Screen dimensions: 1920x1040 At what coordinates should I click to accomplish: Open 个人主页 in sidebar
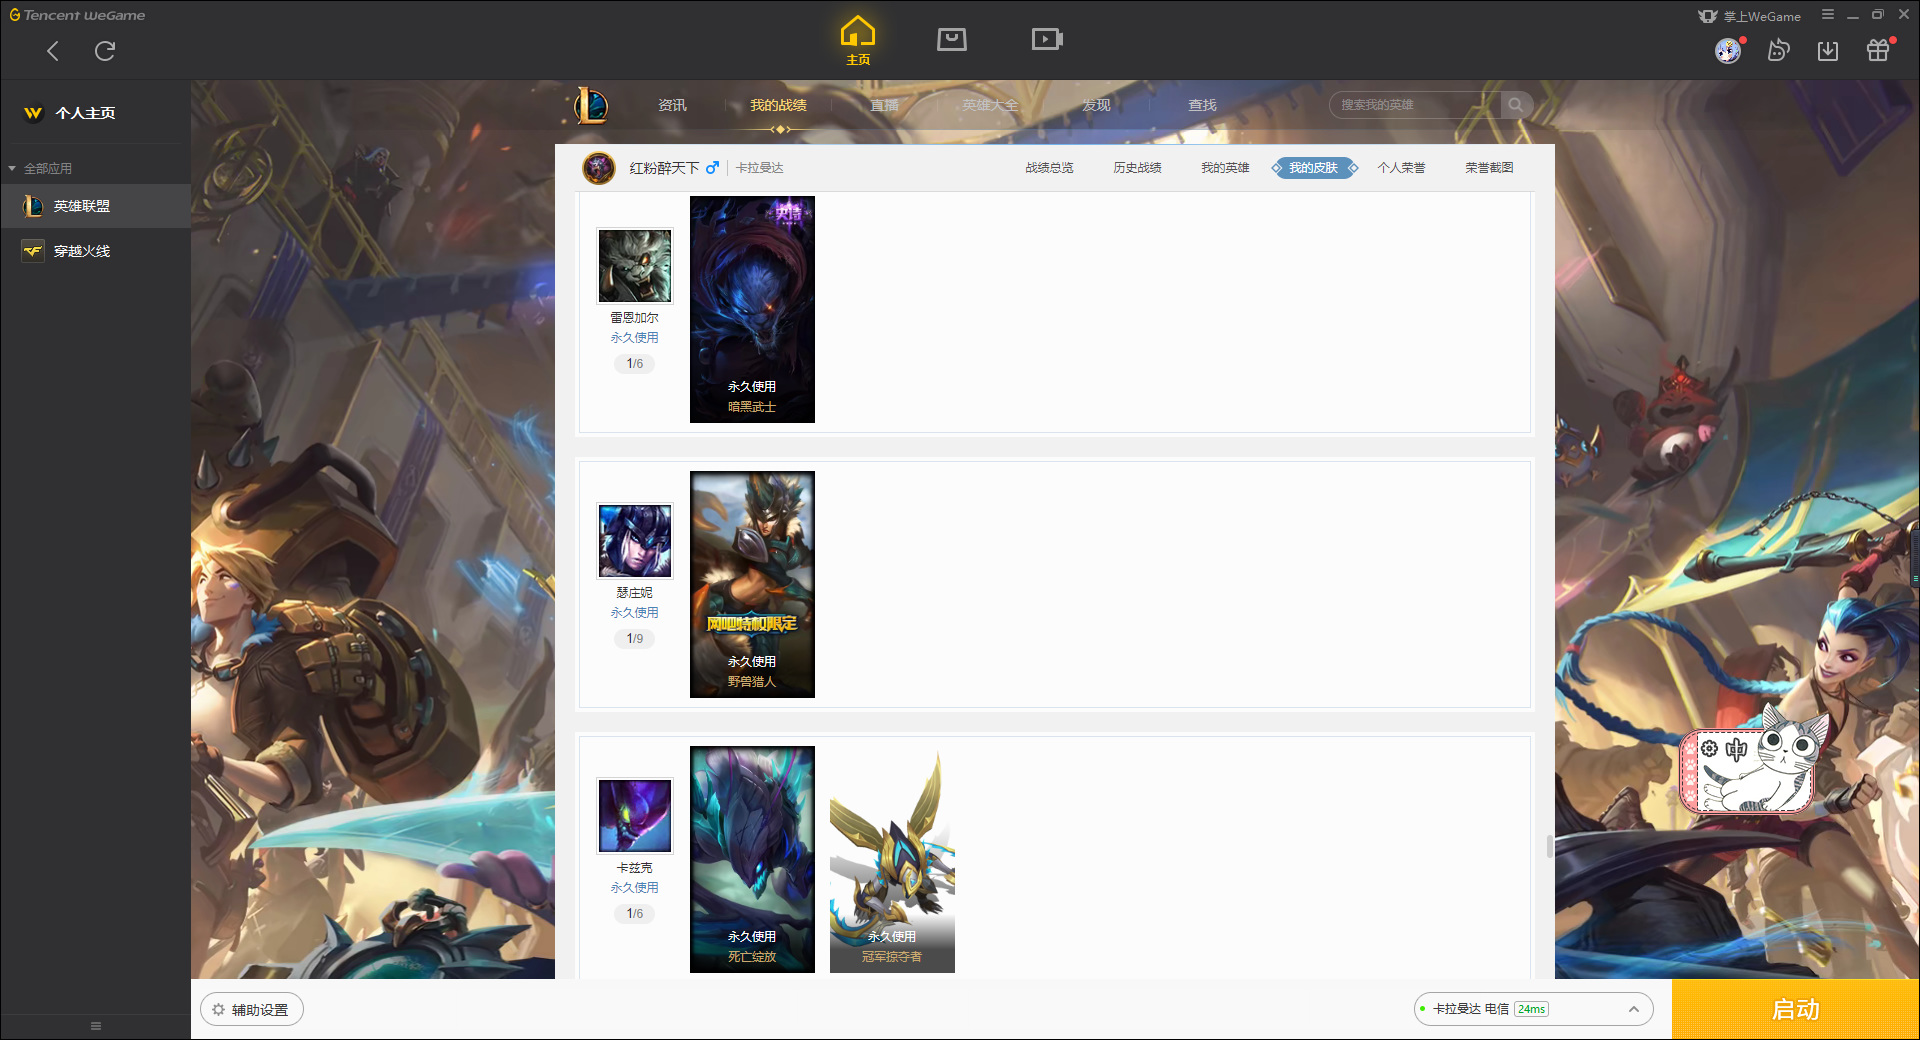pos(85,113)
